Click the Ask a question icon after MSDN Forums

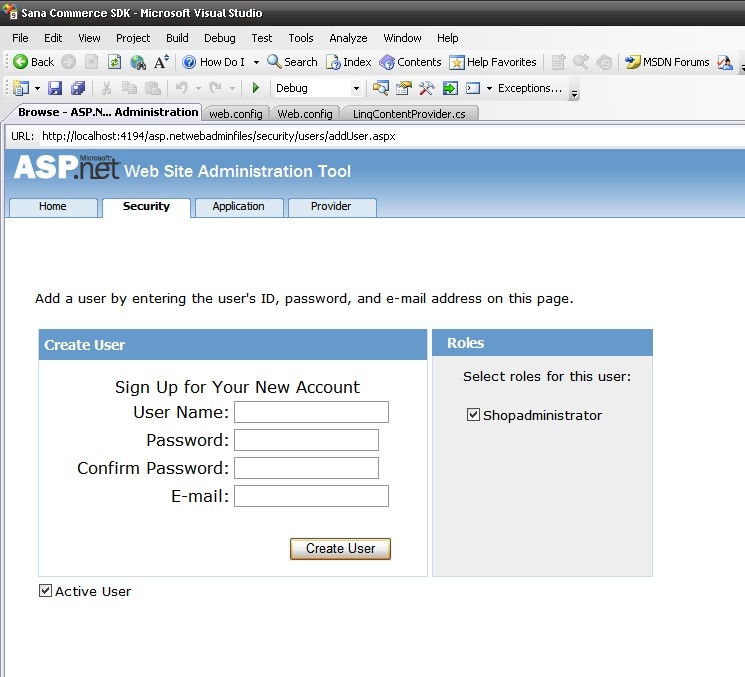coord(725,62)
